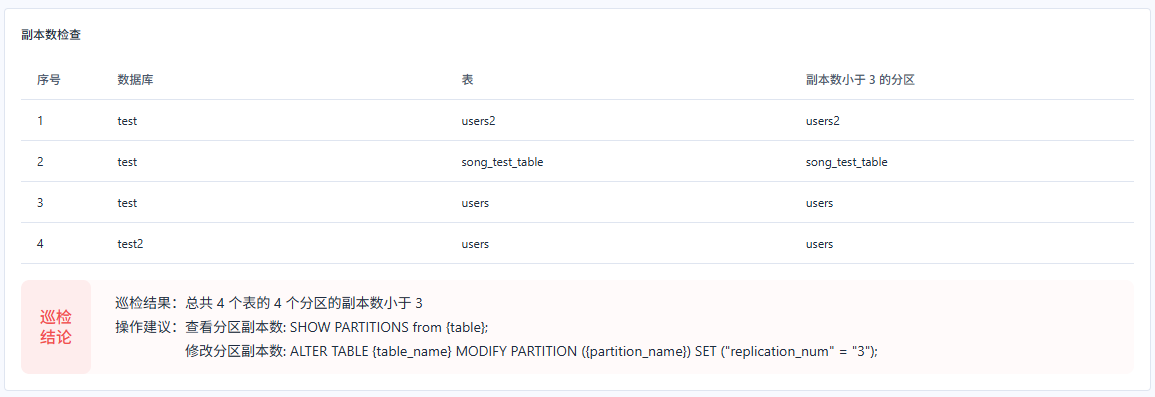Click the 副本数检查 section title

coord(51,35)
